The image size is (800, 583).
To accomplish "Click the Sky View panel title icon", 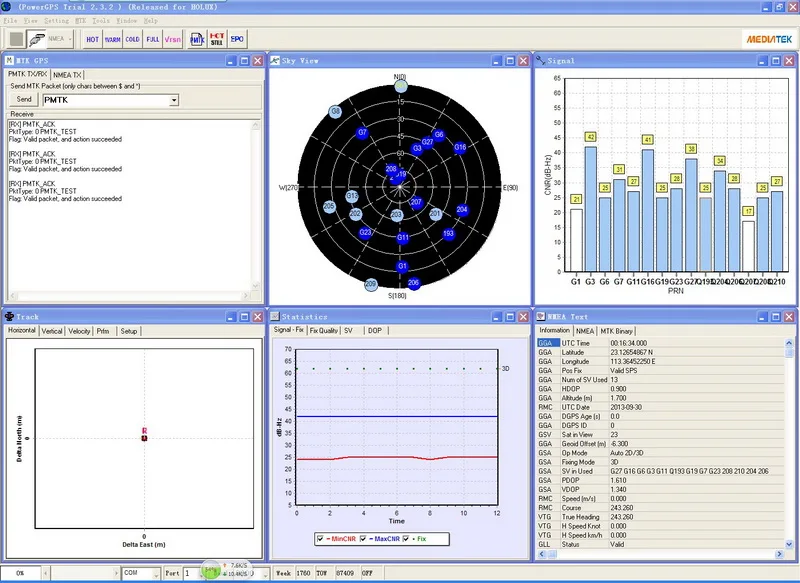I will coord(274,60).
